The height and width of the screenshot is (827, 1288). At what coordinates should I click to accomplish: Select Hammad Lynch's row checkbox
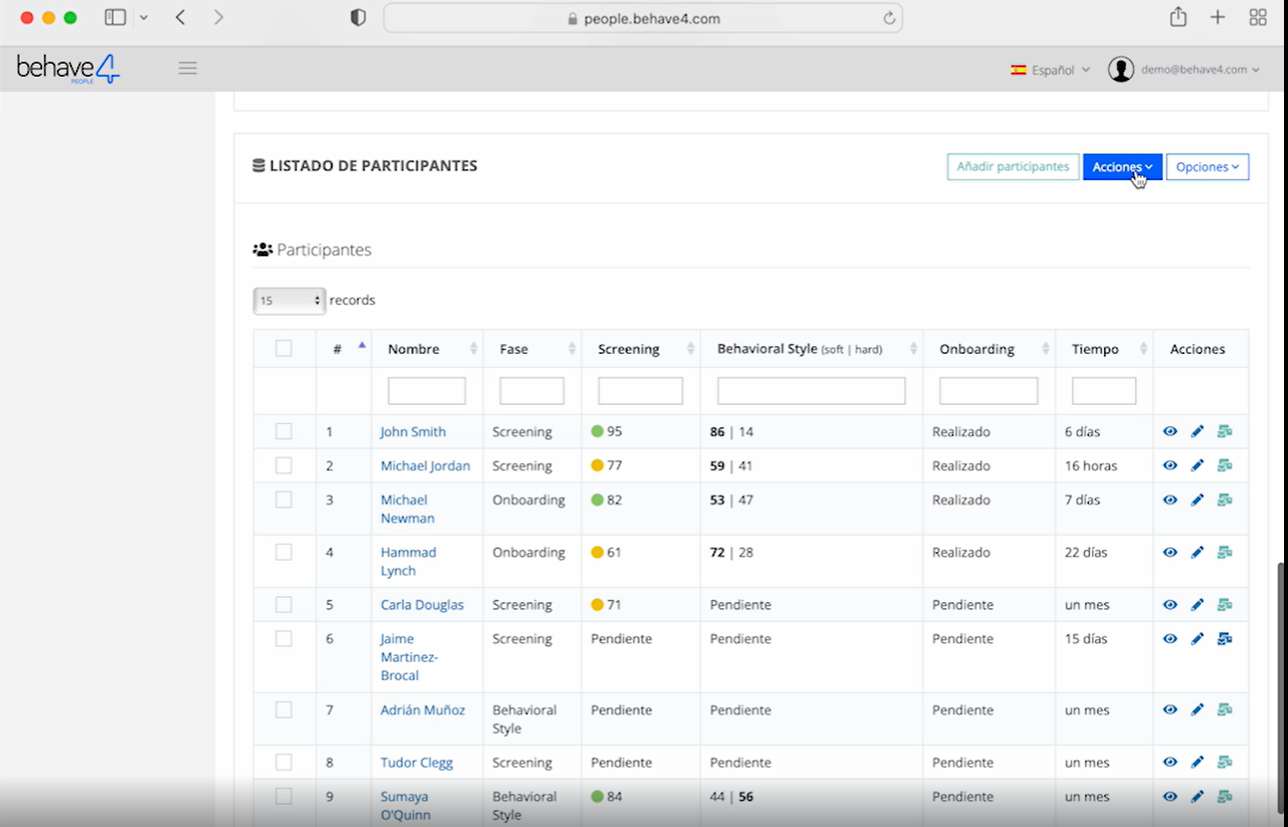pyautogui.click(x=284, y=551)
